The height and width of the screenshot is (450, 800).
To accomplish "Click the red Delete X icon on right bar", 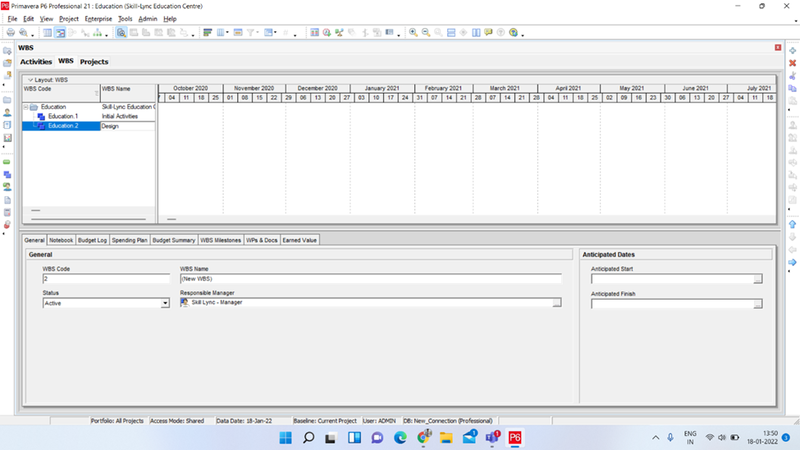I will click(x=792, y=63).
